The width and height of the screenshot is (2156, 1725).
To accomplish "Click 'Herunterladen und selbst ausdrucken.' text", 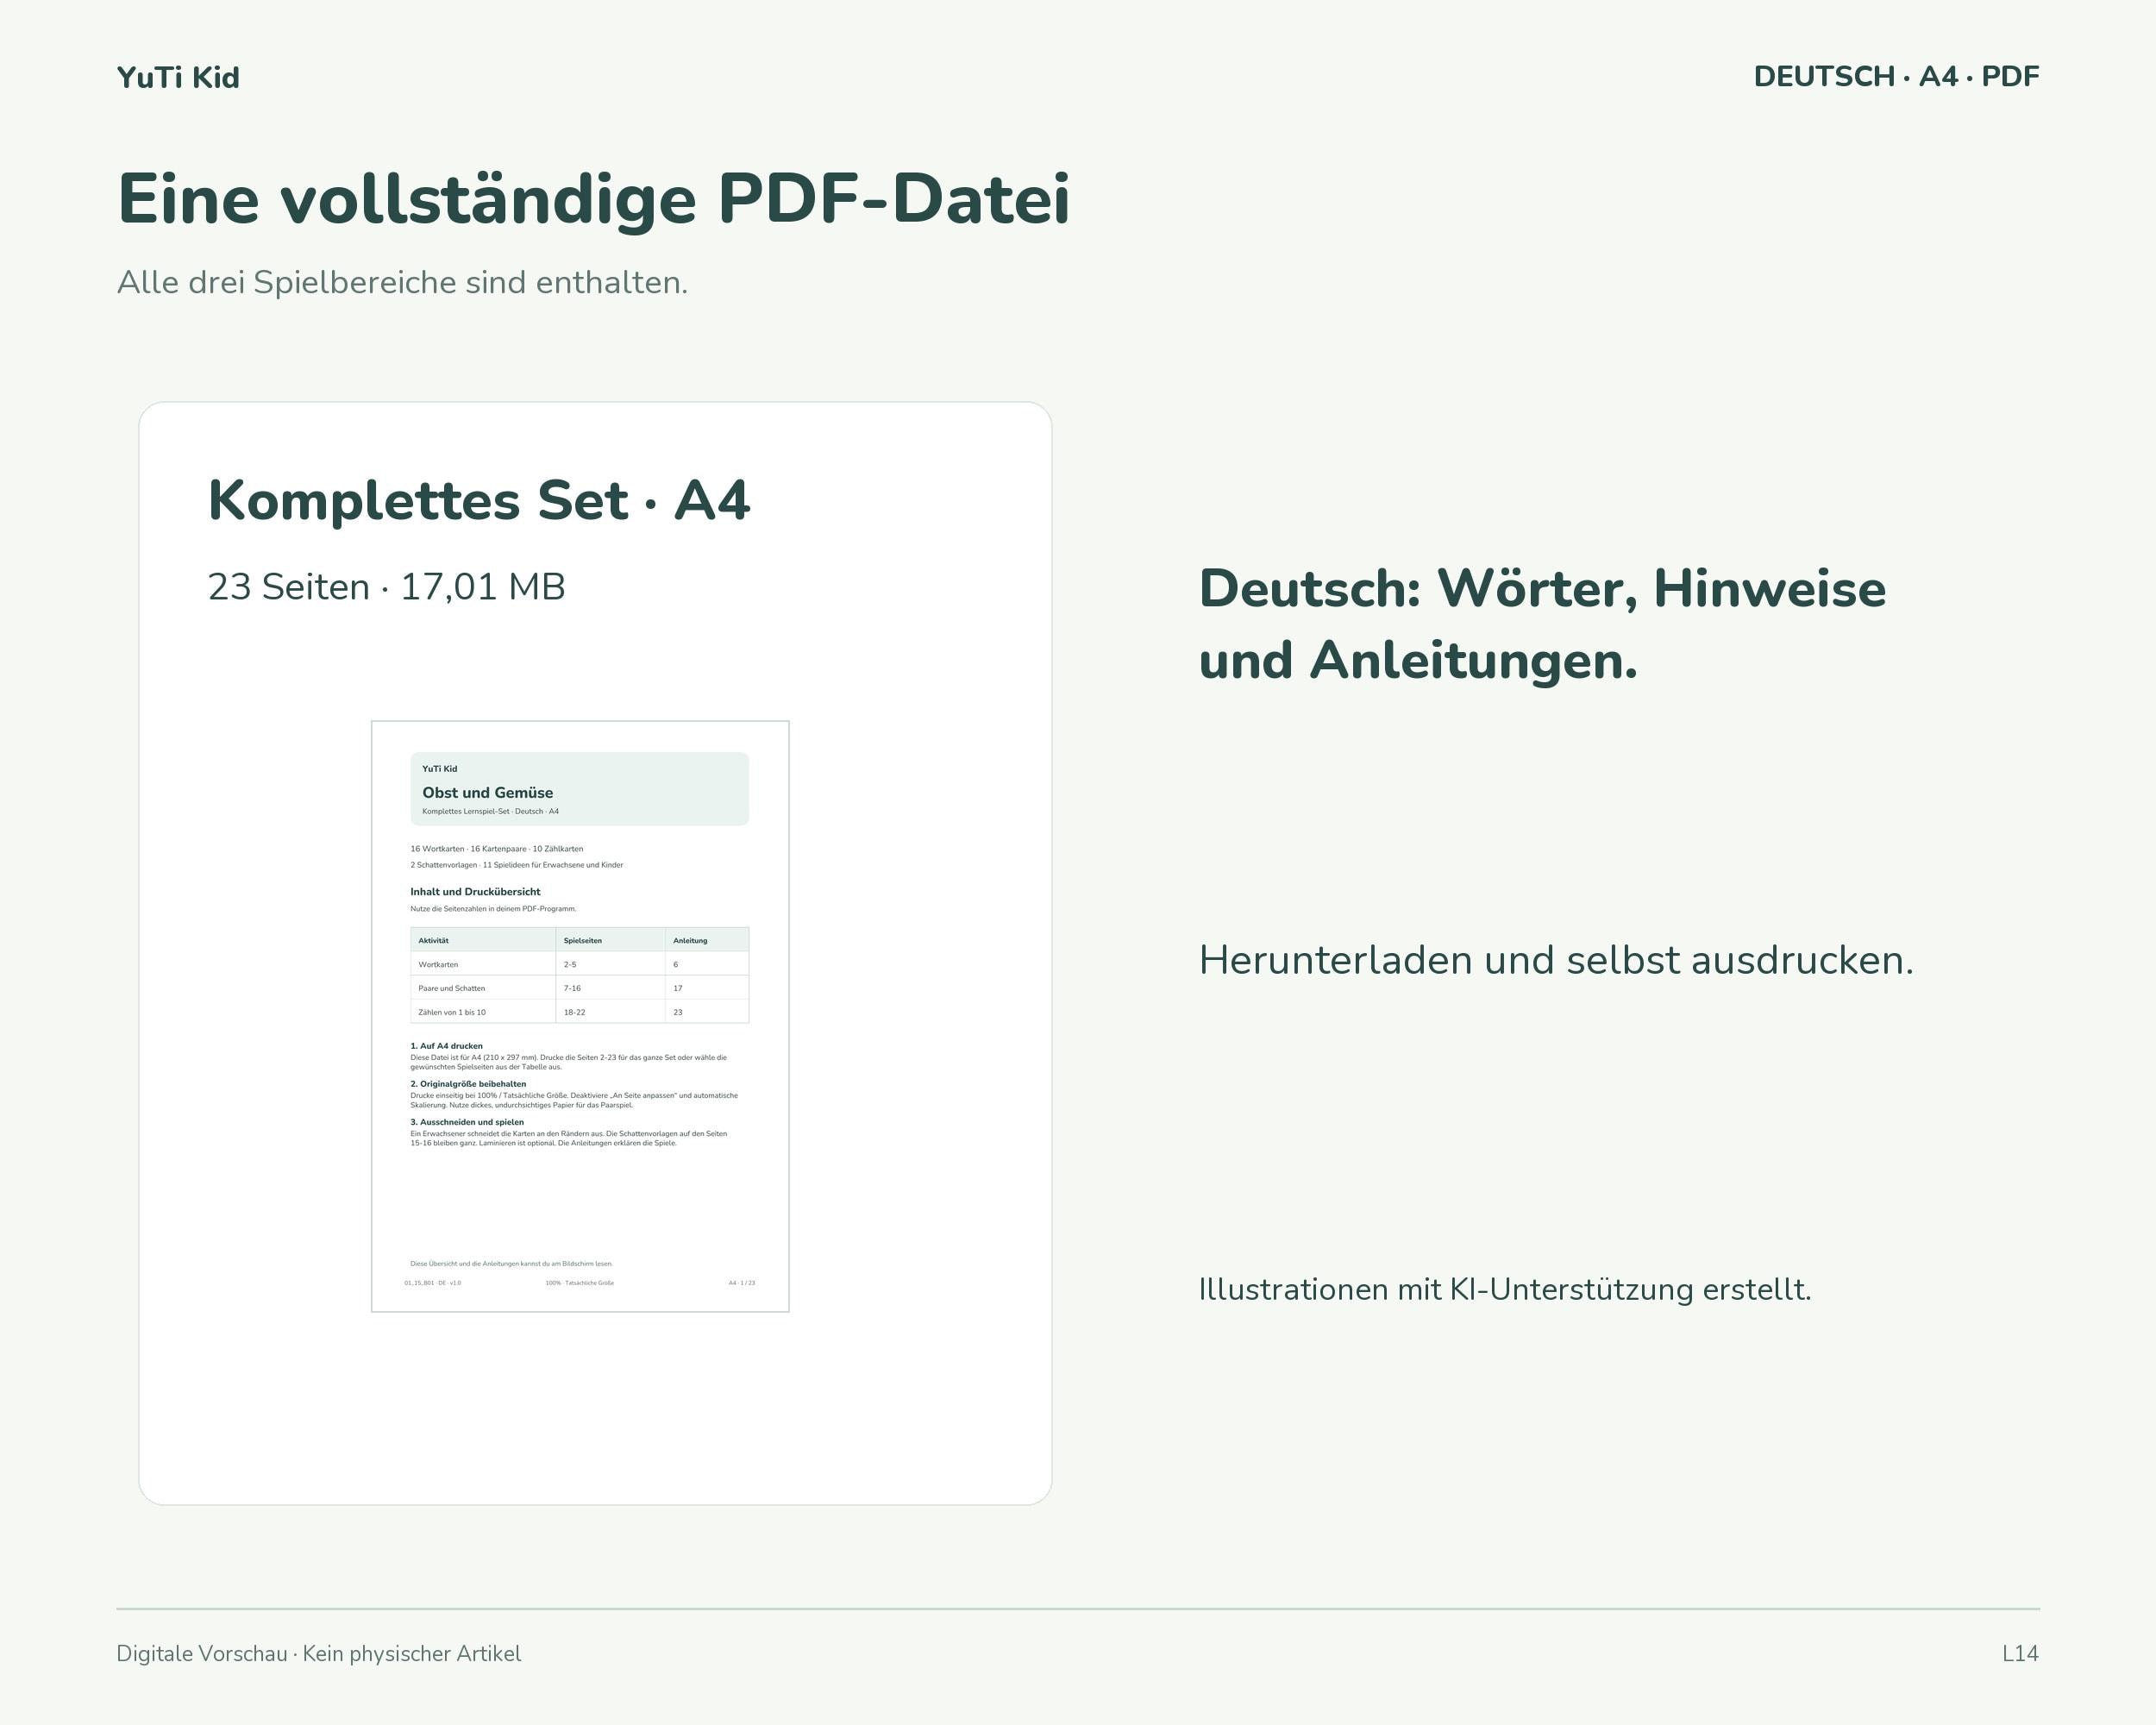I will [x=1556, y=960].
